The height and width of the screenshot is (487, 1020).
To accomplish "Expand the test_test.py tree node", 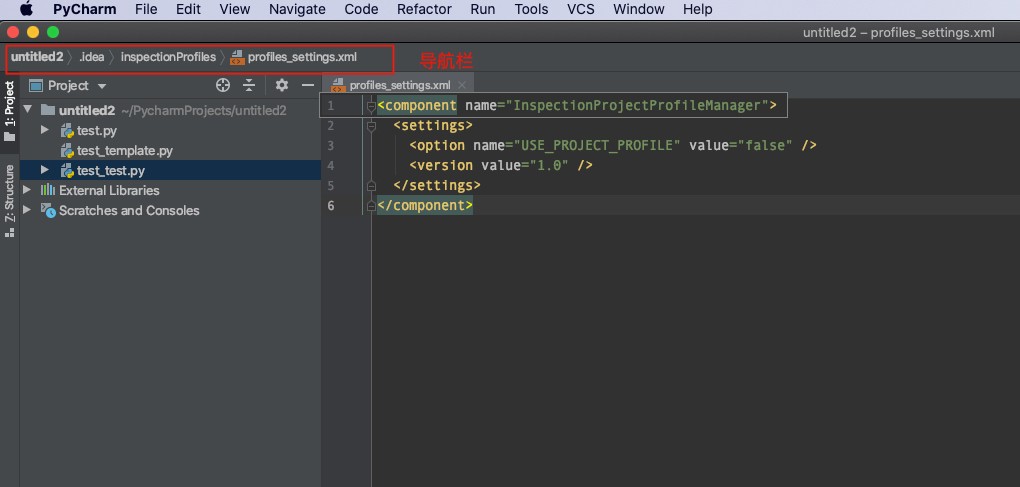I will click(x=44, y=170).
